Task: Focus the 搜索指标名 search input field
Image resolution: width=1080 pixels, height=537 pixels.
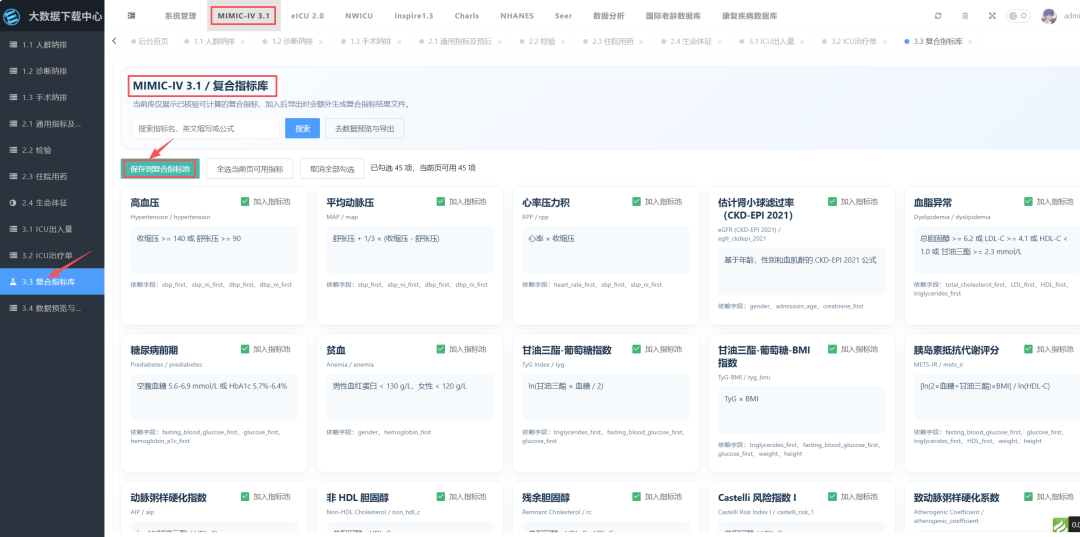Action: tap(206, 129)
